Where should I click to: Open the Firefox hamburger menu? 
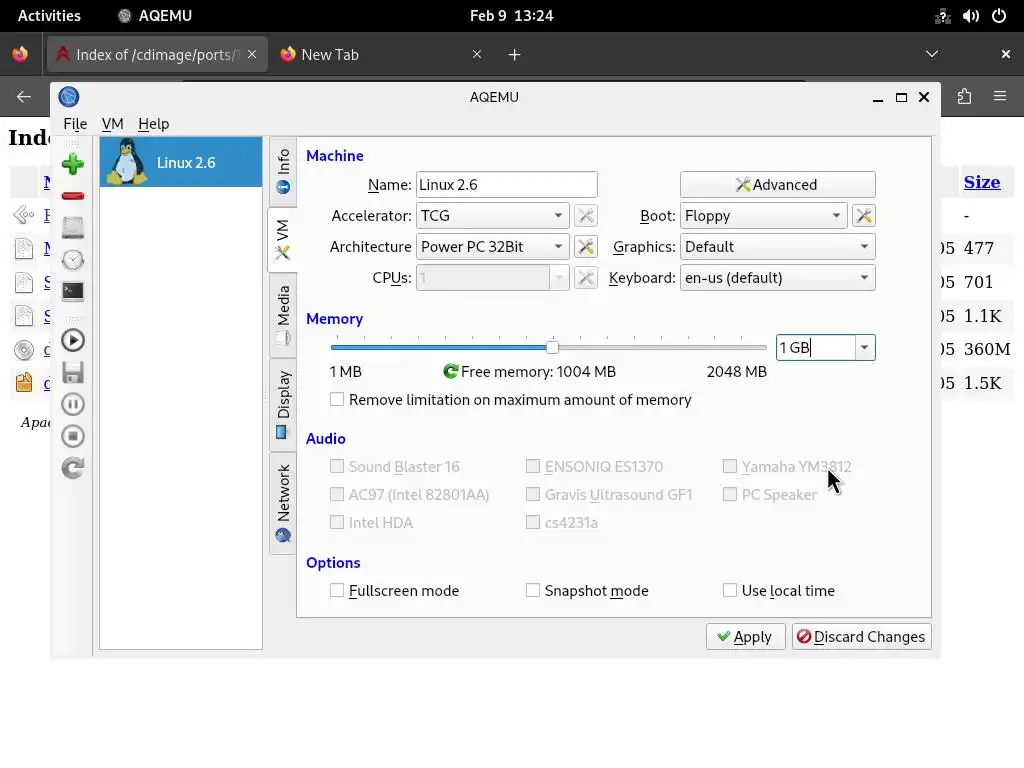1000,97
